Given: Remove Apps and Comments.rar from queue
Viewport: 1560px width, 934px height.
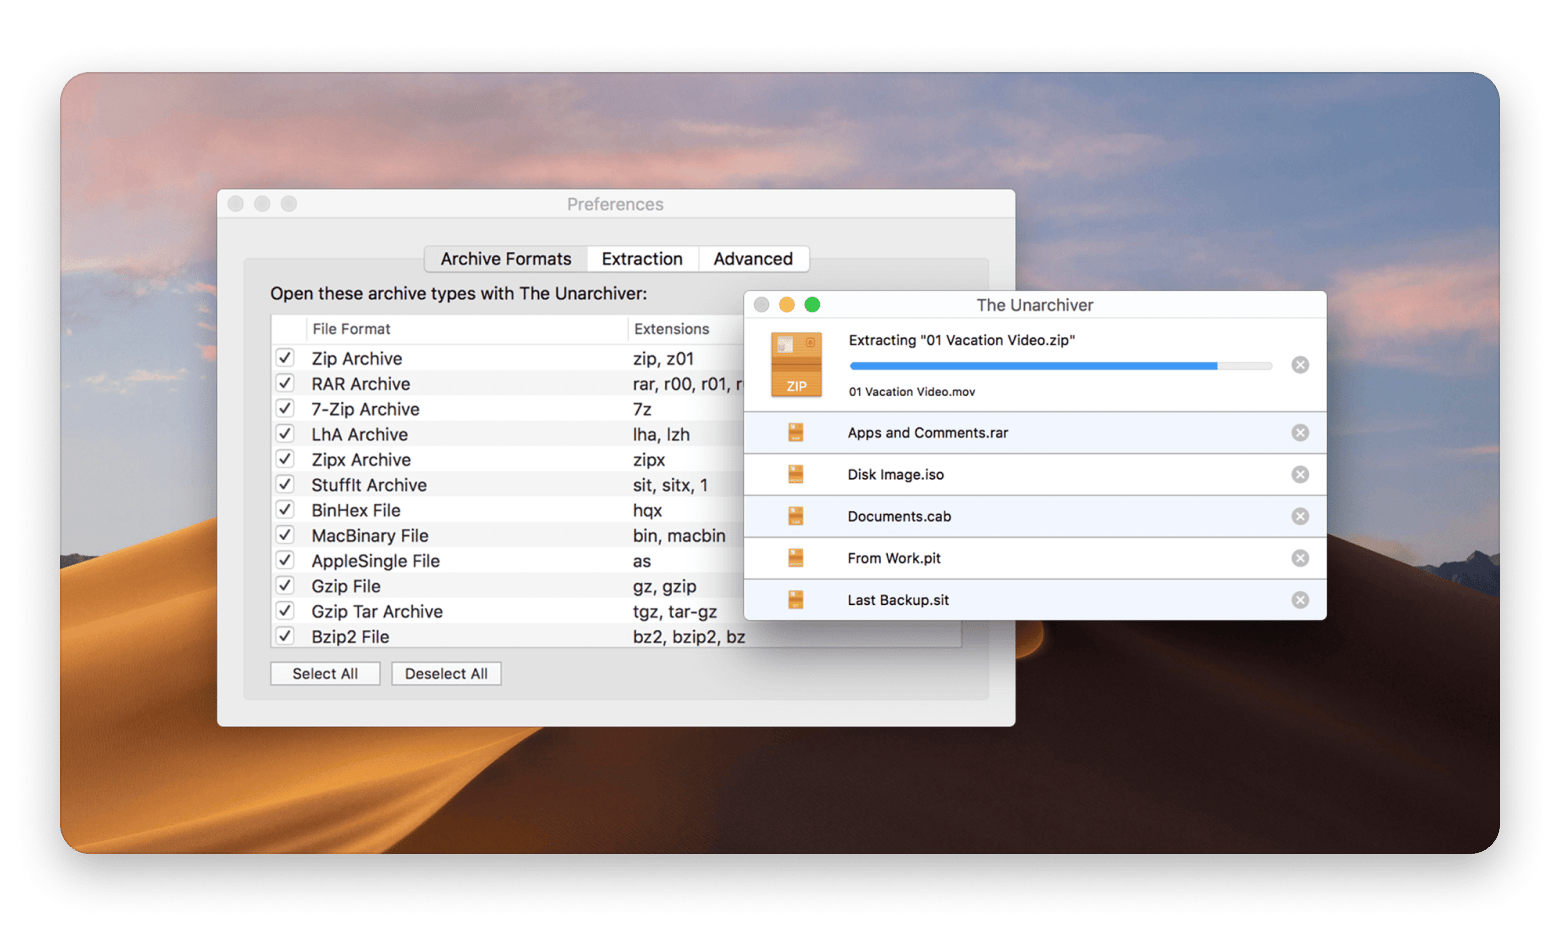Looking at the screenshot, I should tap(1300, 433).
